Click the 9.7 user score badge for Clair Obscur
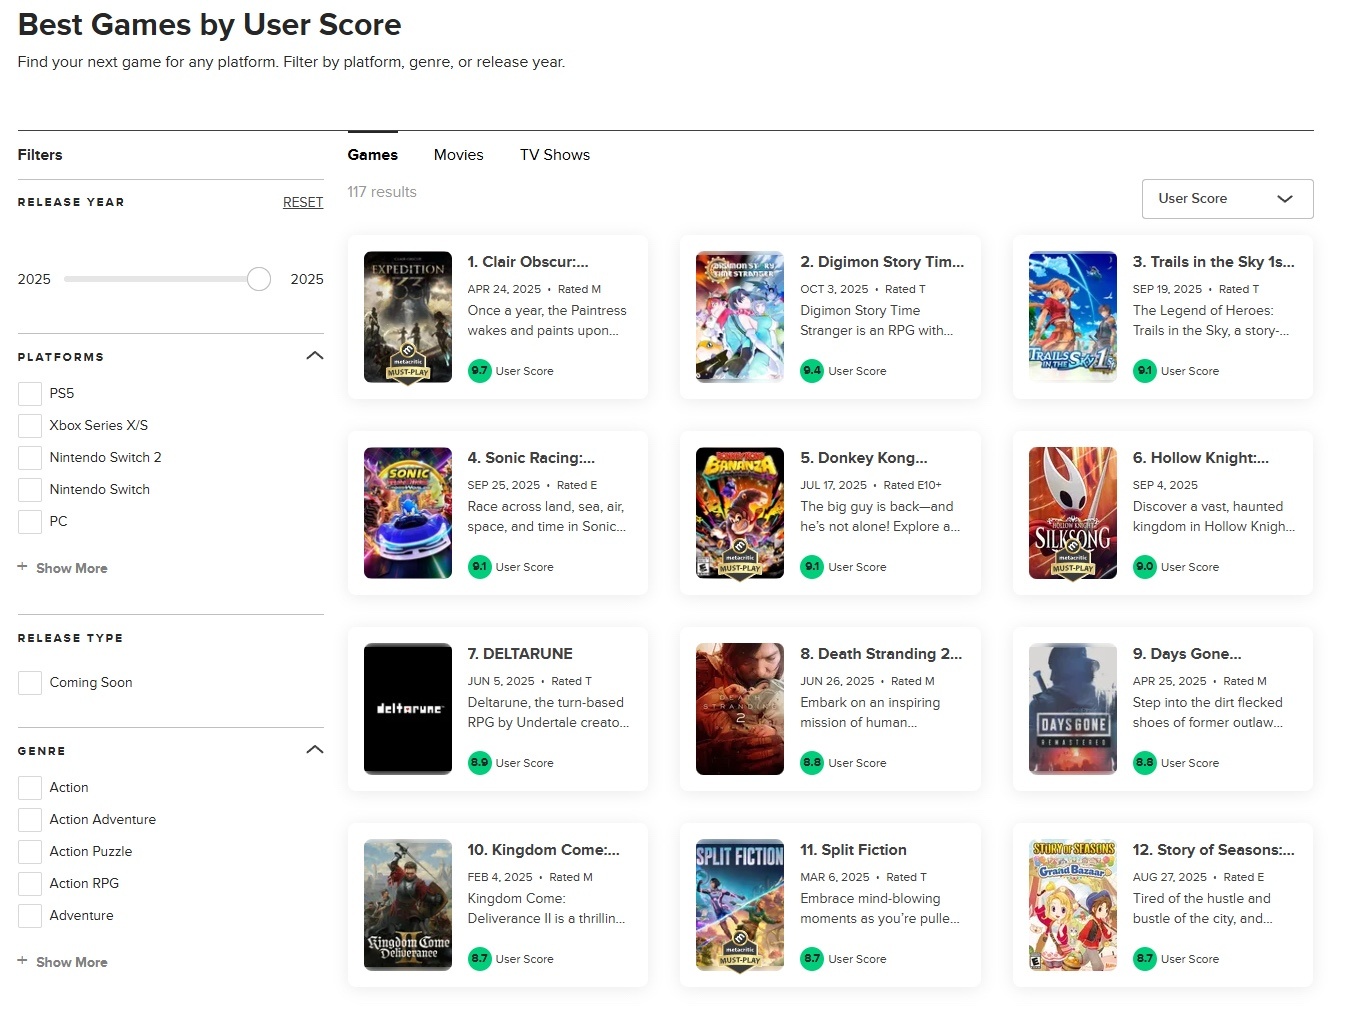Screen dimensions: 1348x1013 pyautogui.click(x=479, y=370)
